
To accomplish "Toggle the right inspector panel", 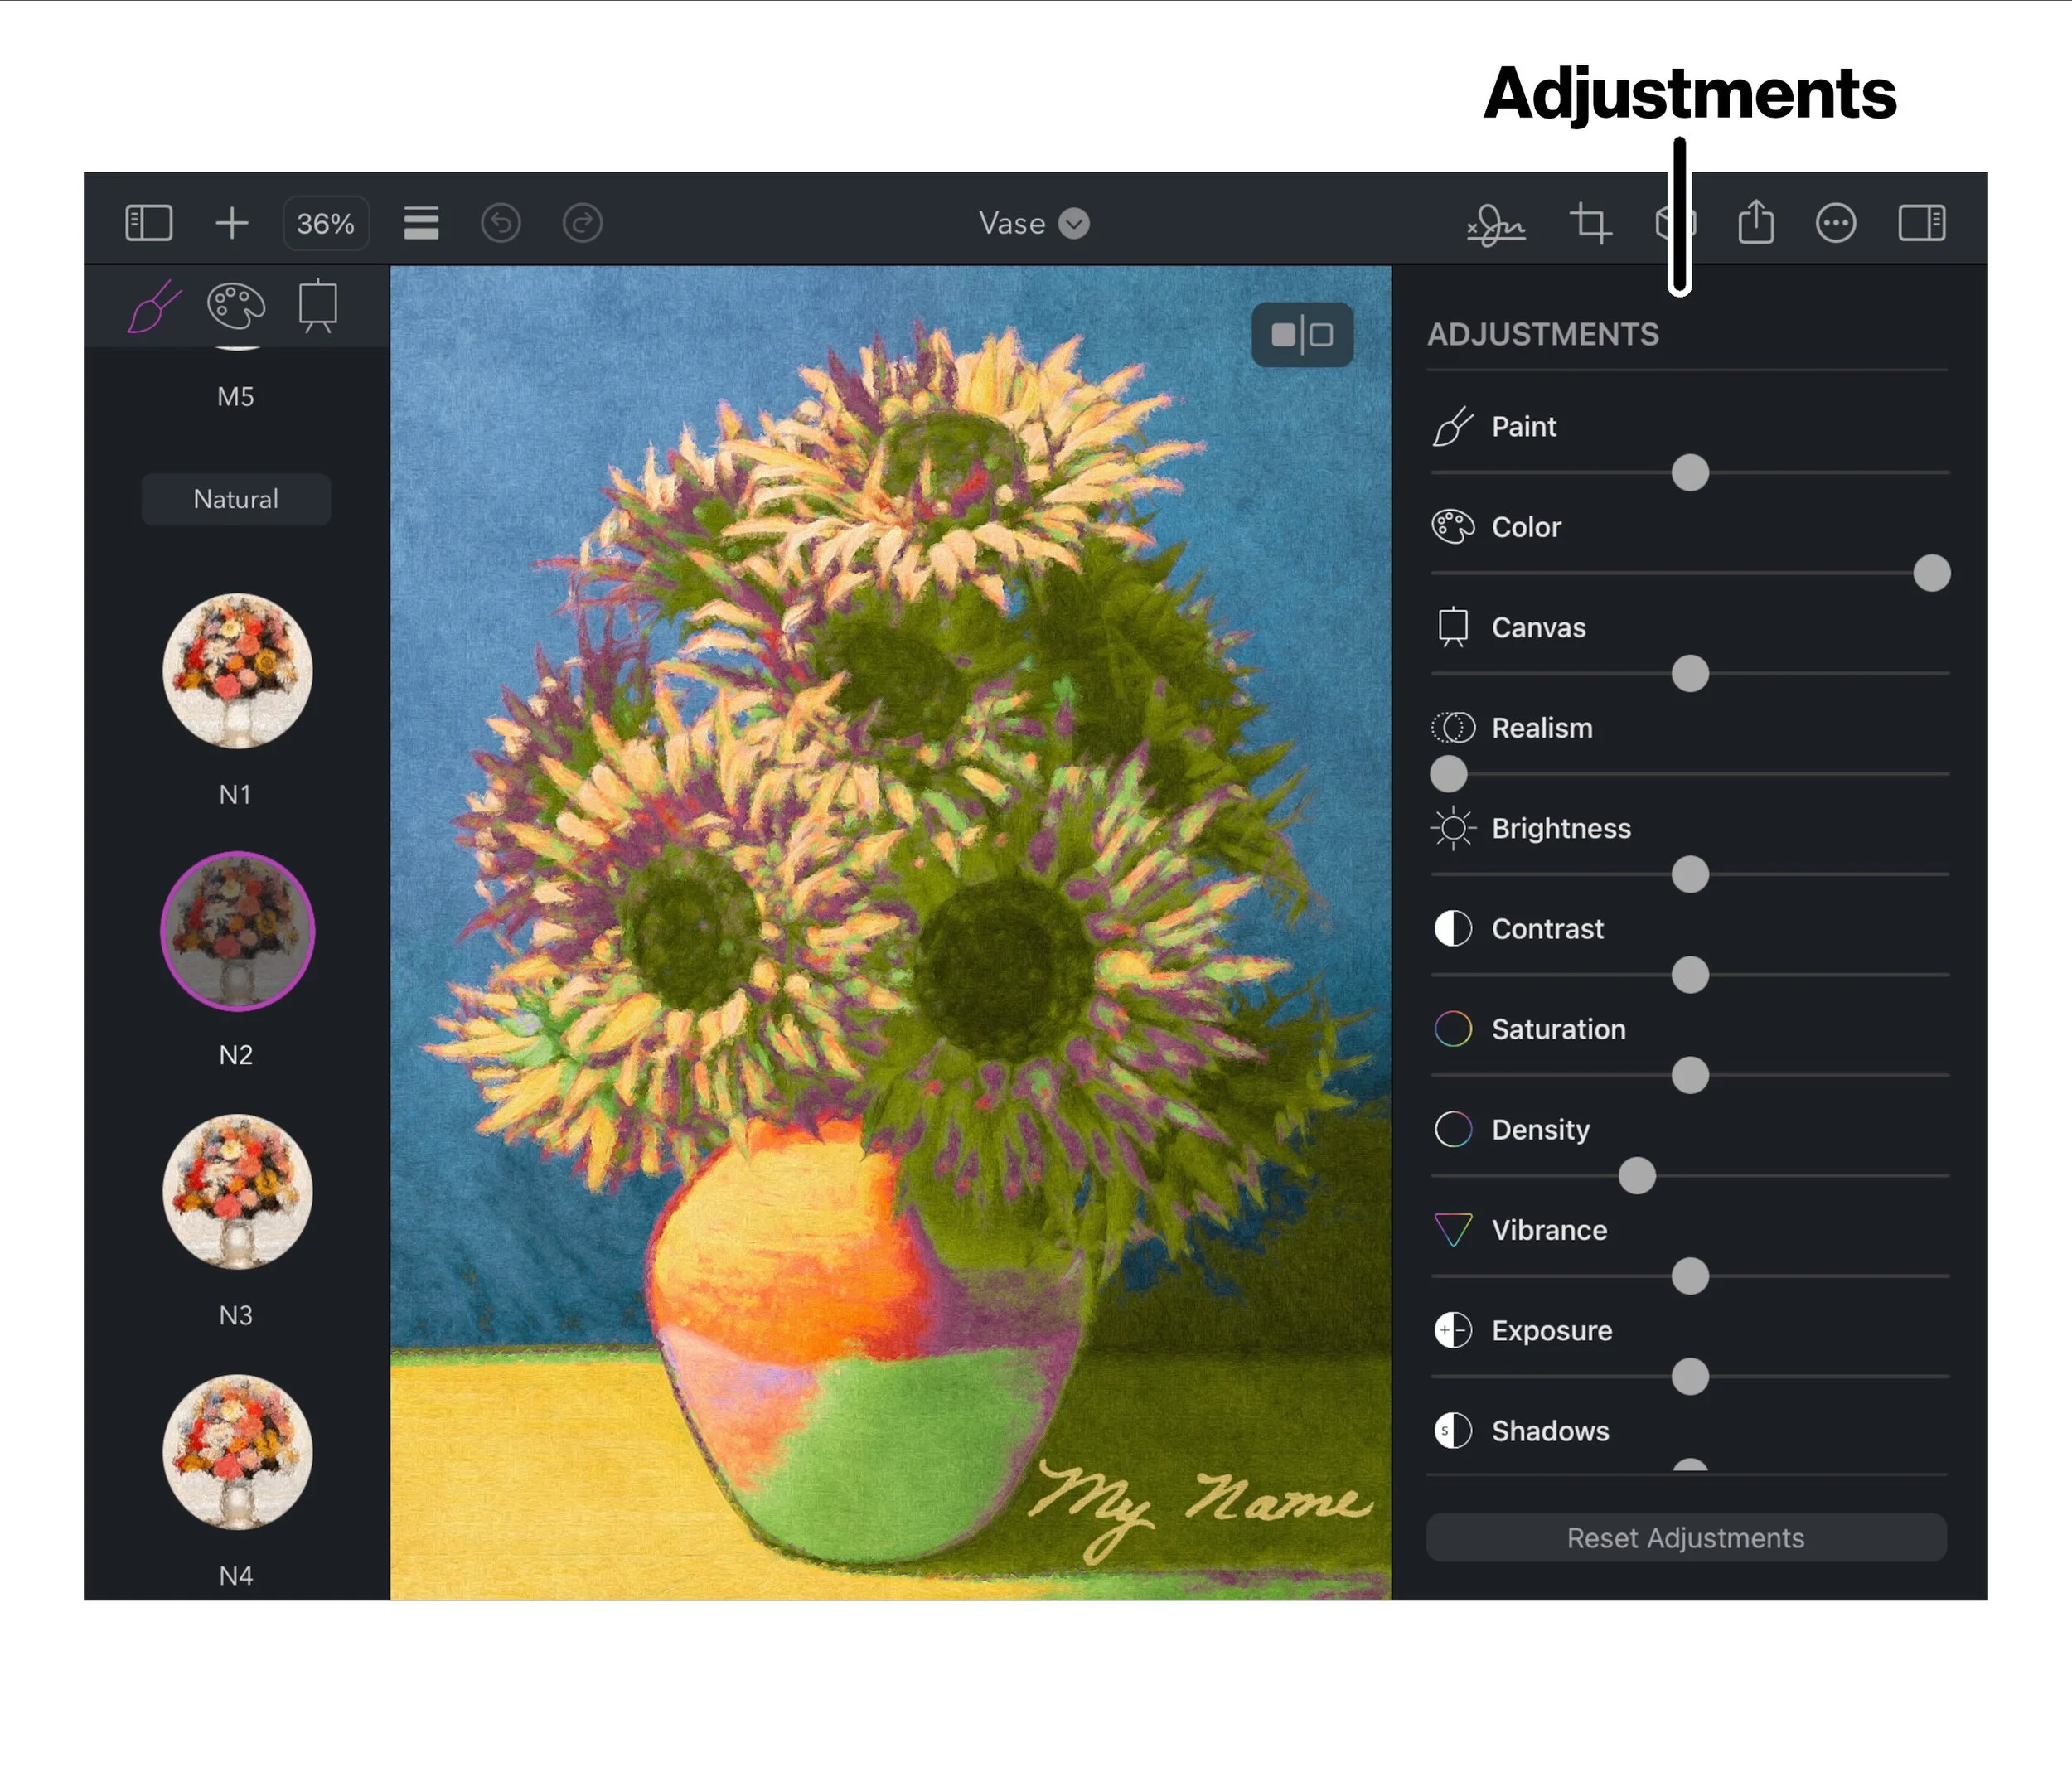I will click(x=1921, y=222).
